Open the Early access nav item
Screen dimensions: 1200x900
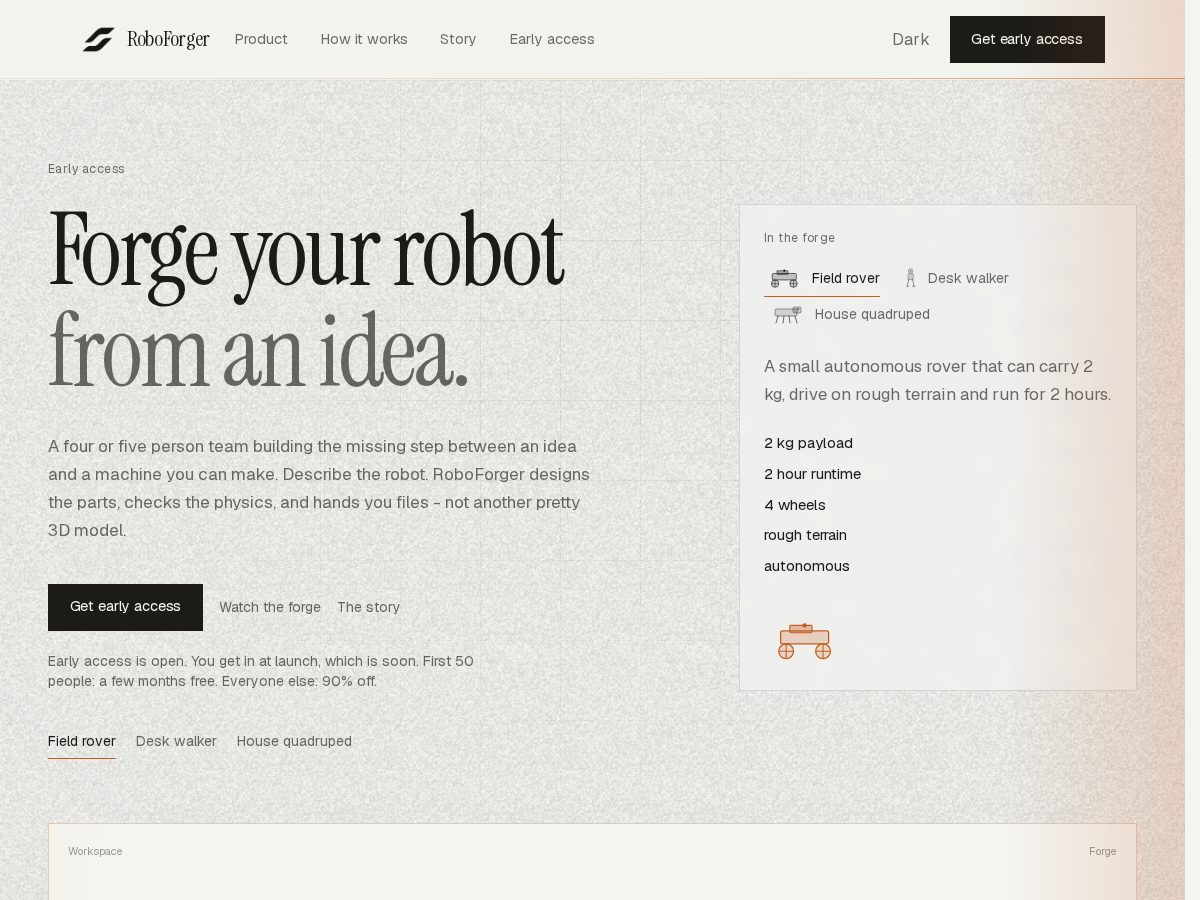552,39
